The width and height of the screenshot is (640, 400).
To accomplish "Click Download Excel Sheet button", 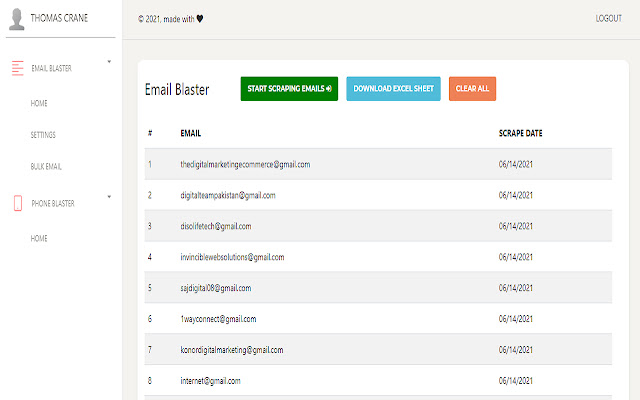I will 393,89.
